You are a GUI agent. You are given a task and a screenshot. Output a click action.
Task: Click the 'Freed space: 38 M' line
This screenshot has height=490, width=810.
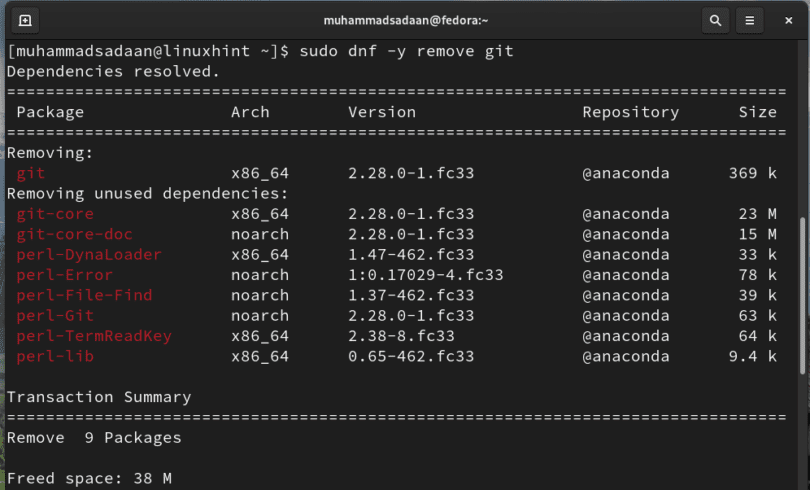89,478
